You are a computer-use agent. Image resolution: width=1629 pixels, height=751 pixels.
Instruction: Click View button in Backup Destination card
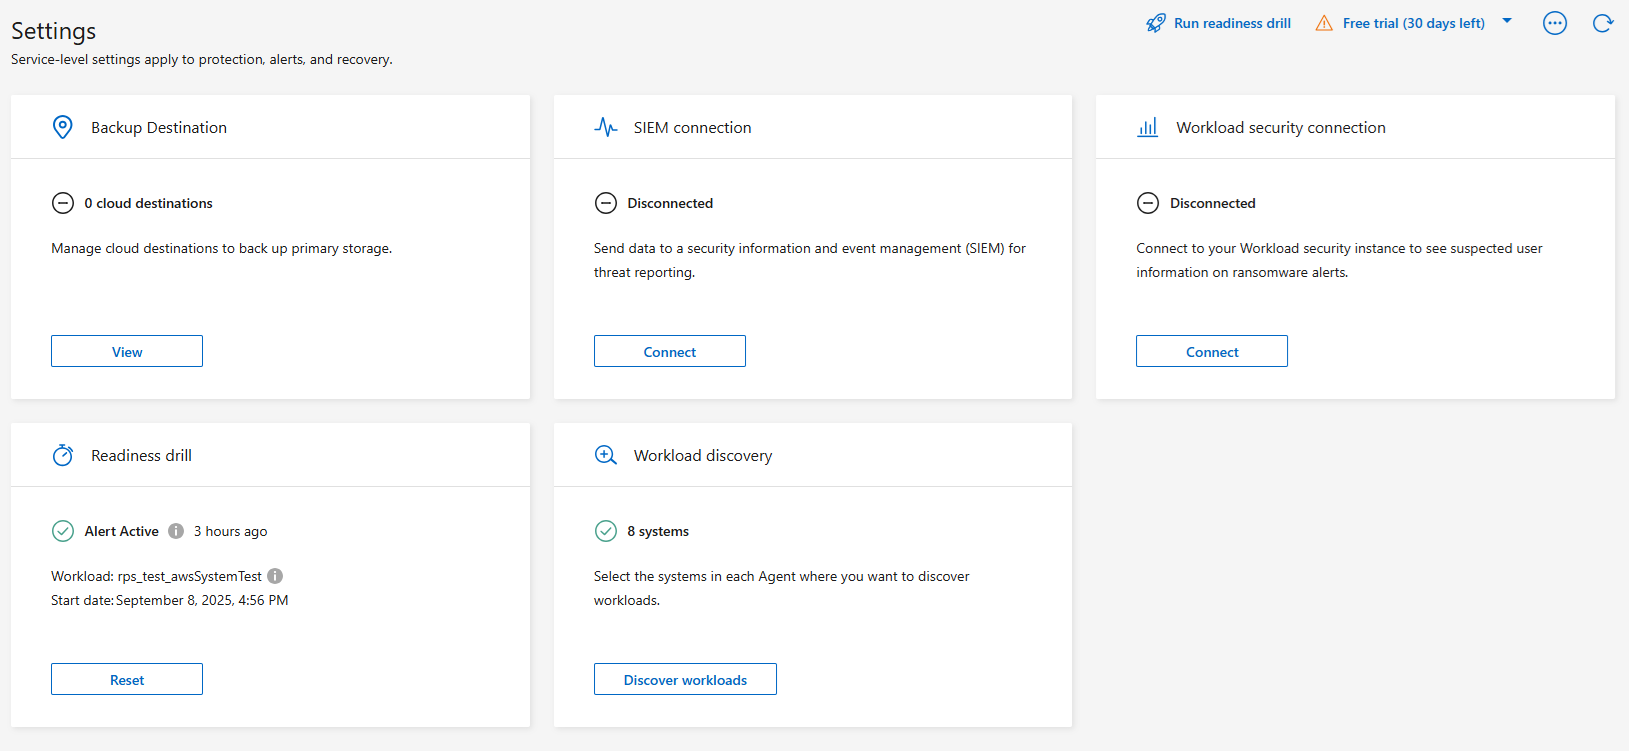(127, 352)
